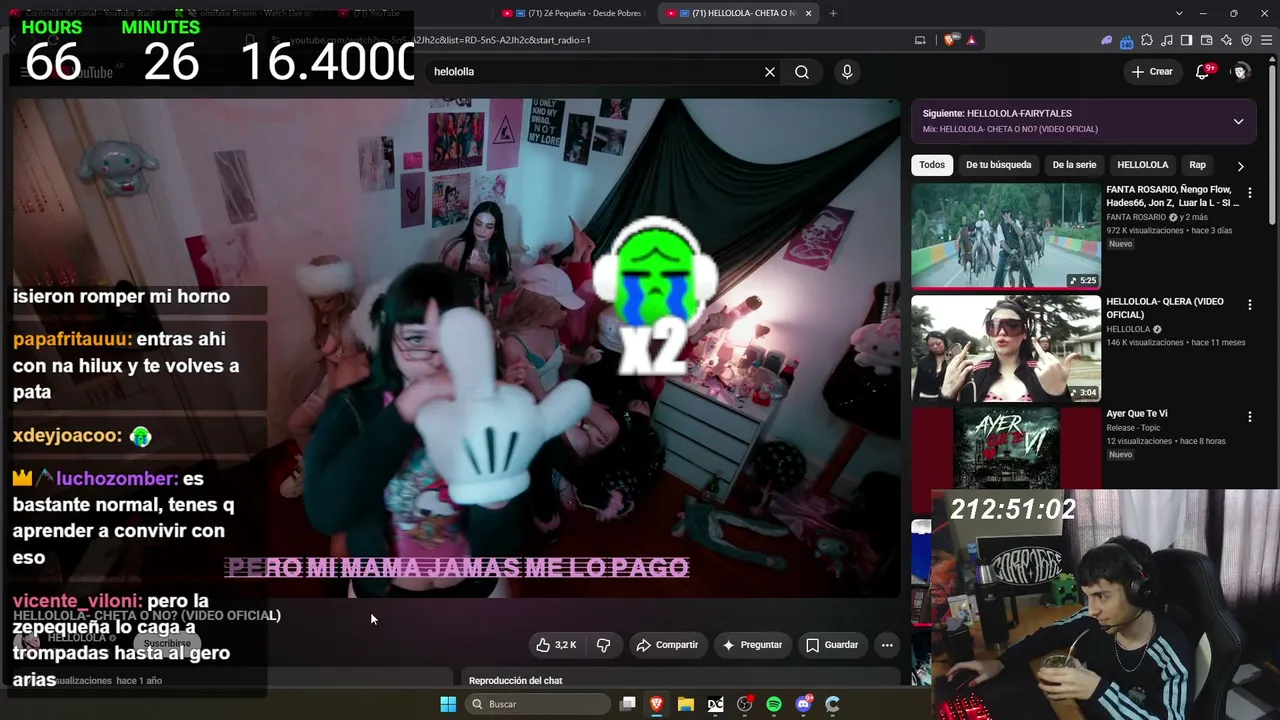Expand the Siguiente mix playlist panel
Viewport: 1280px width, 720px height.
coord(1238,121)
